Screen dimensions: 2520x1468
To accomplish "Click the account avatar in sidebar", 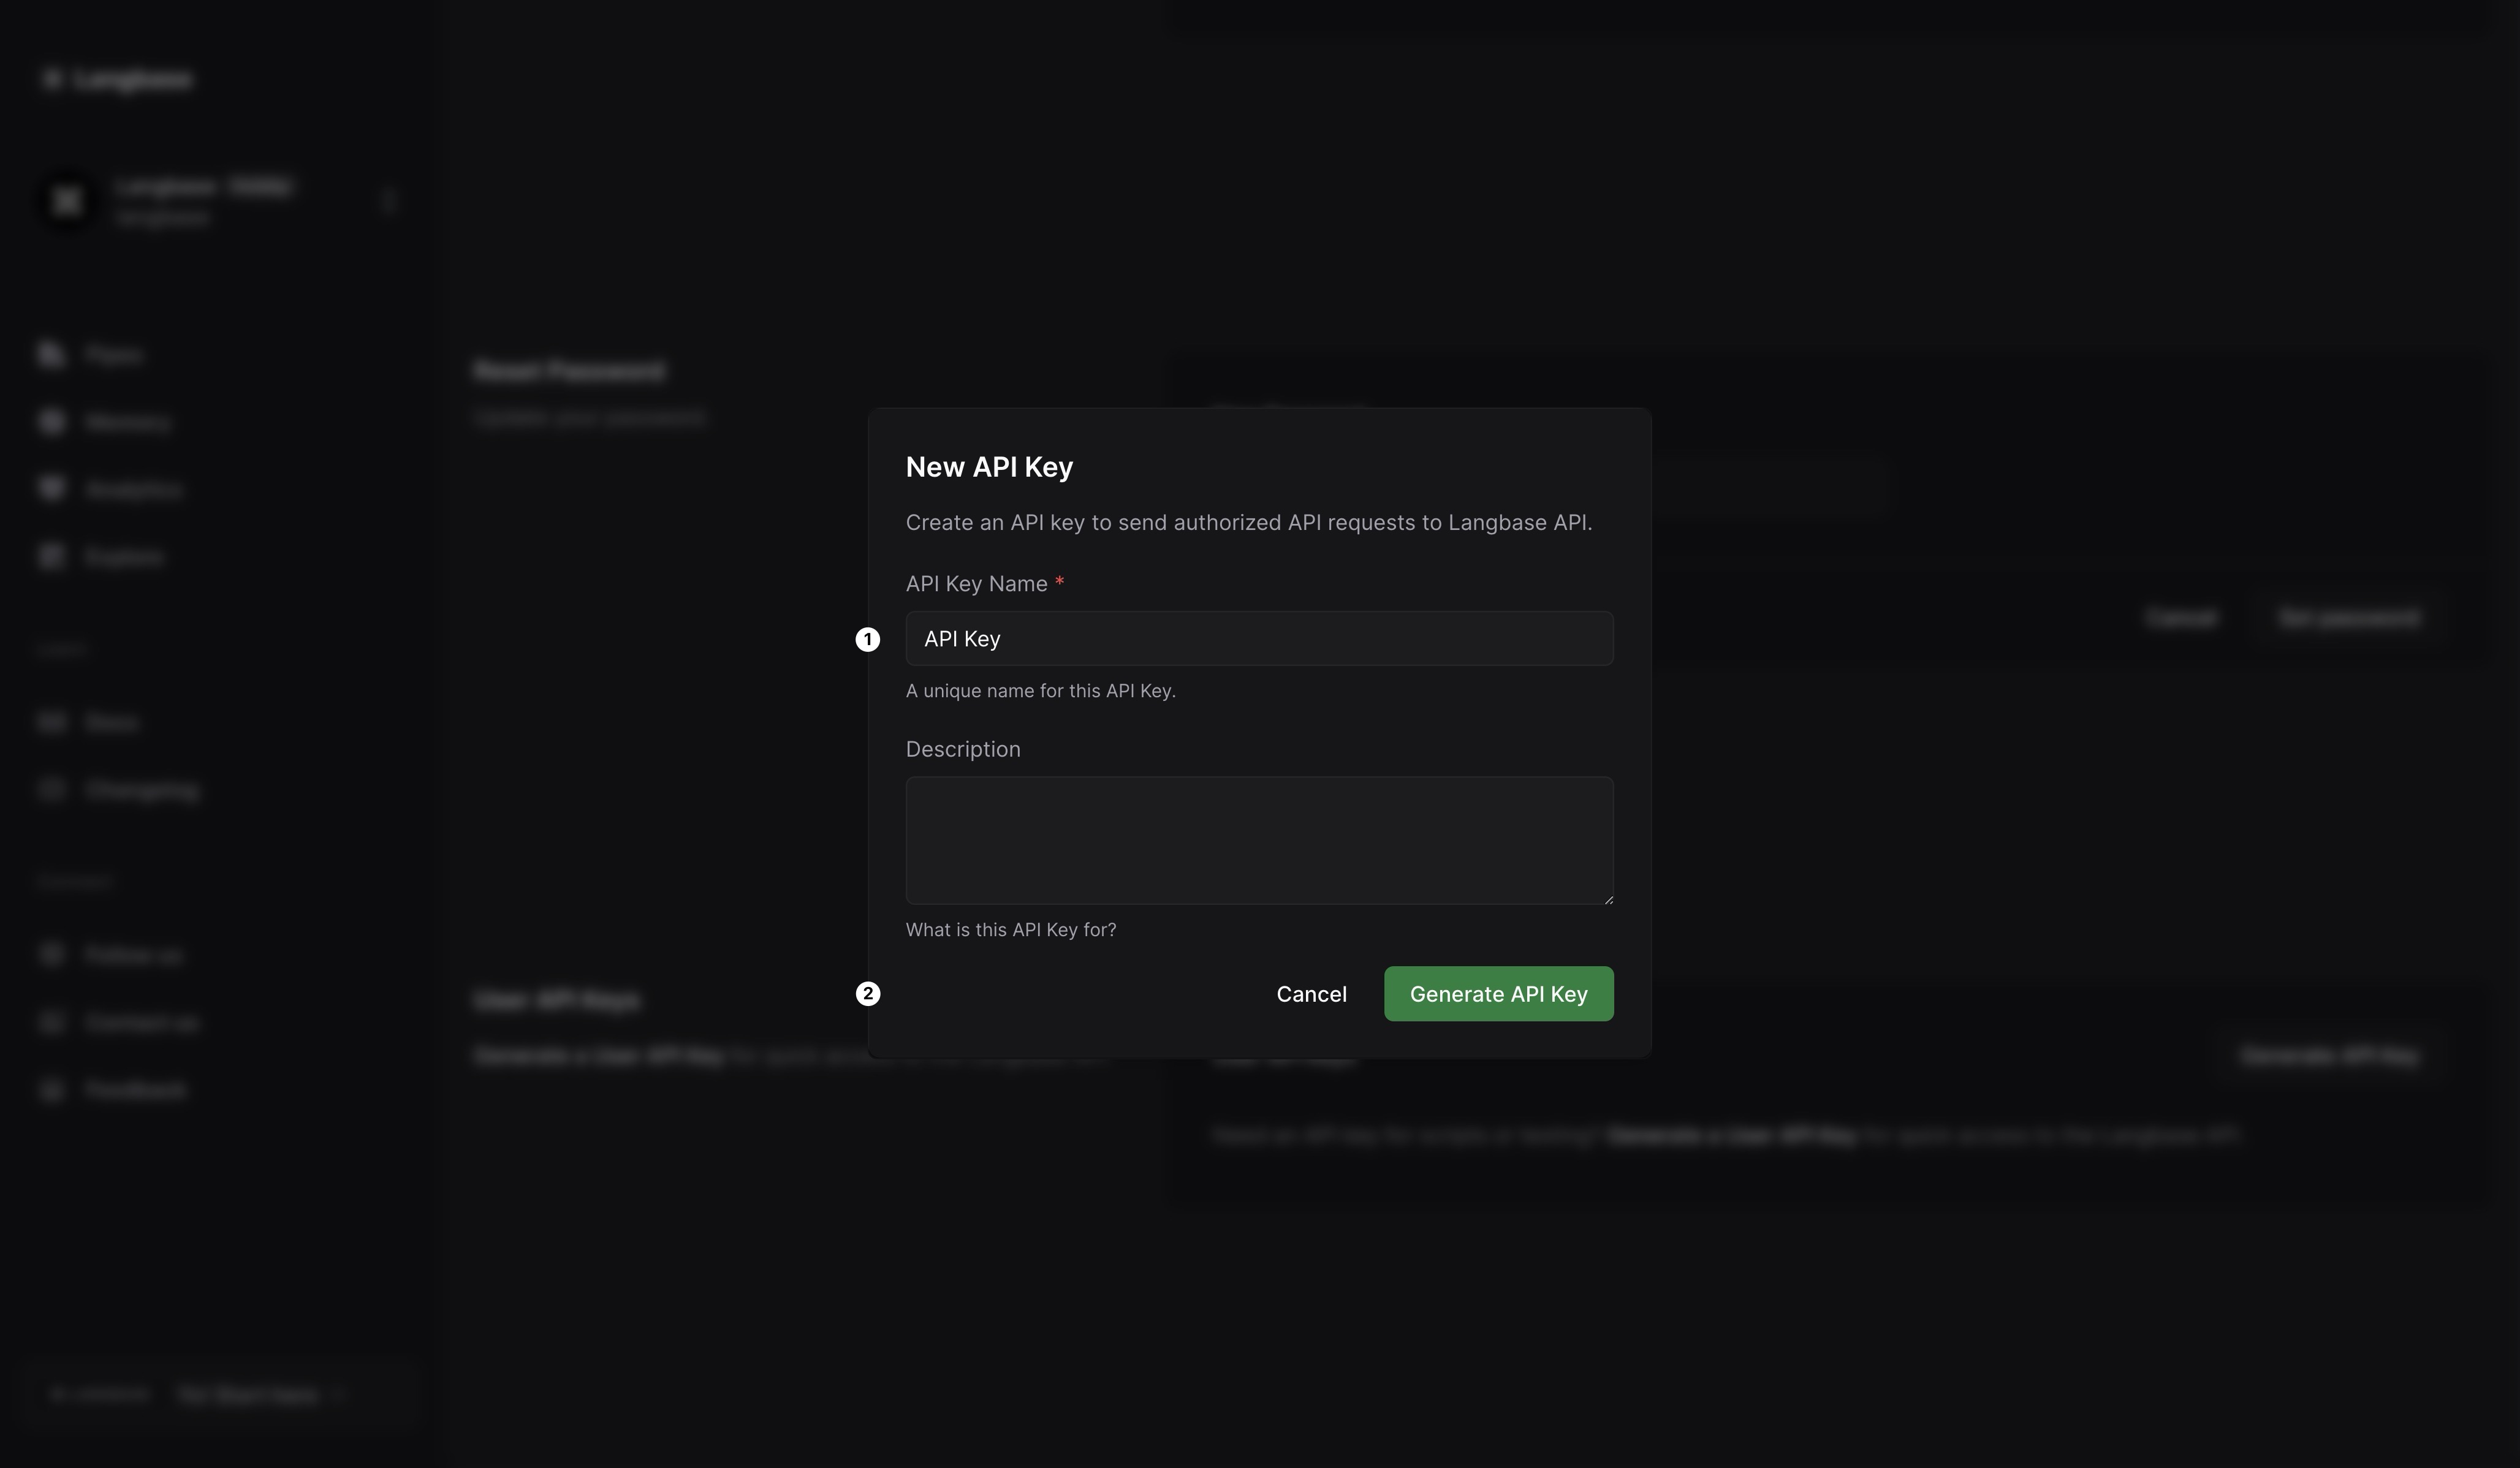I will [67, 201].
